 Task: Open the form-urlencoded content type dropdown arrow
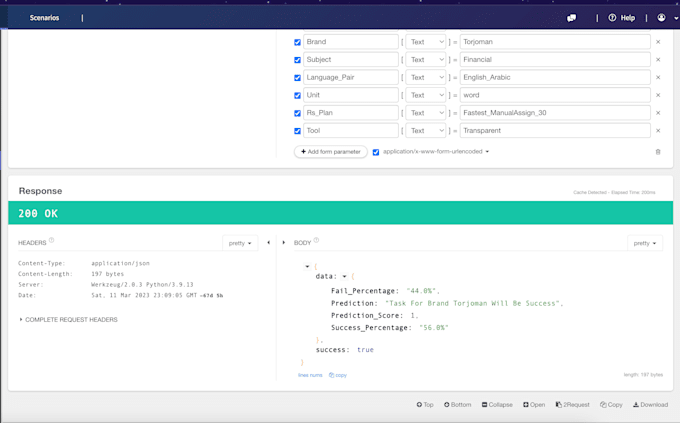(487, 151)
